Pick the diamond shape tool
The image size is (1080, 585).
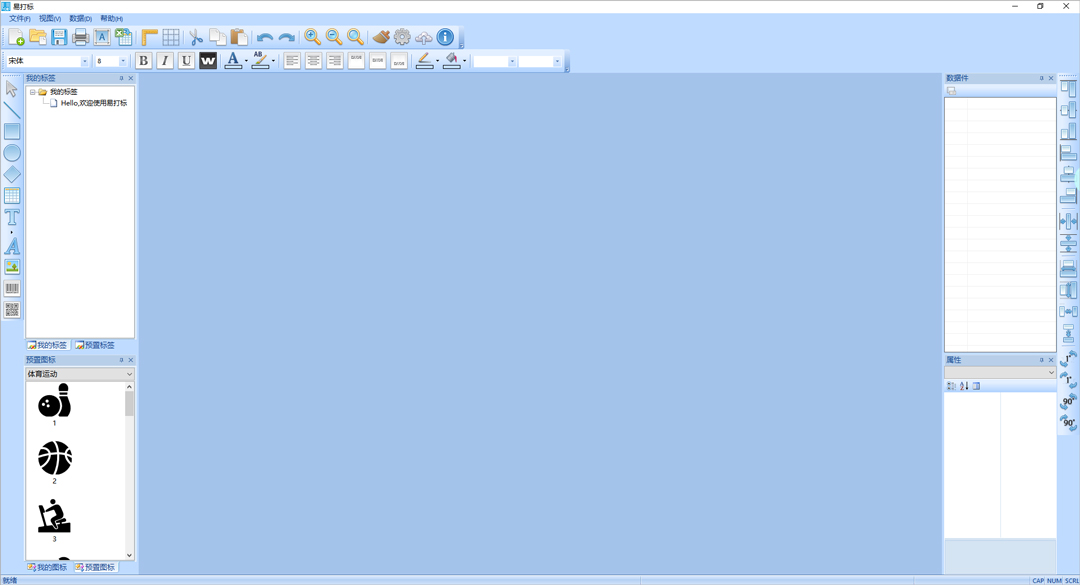pos(12,174)
